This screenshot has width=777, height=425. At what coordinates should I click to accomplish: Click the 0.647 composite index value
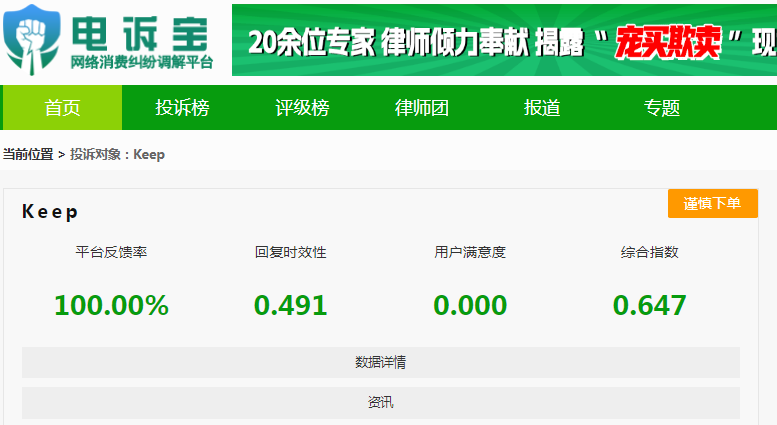(x=650, y=305)
